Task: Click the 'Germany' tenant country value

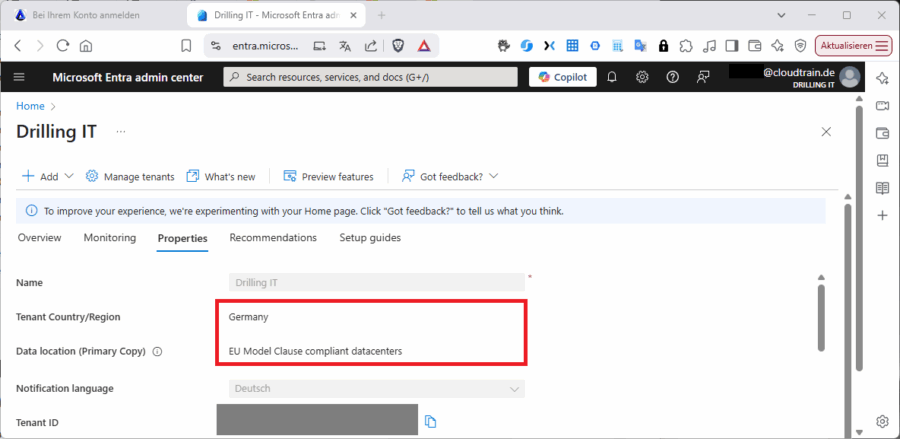Action: [248, 317]
